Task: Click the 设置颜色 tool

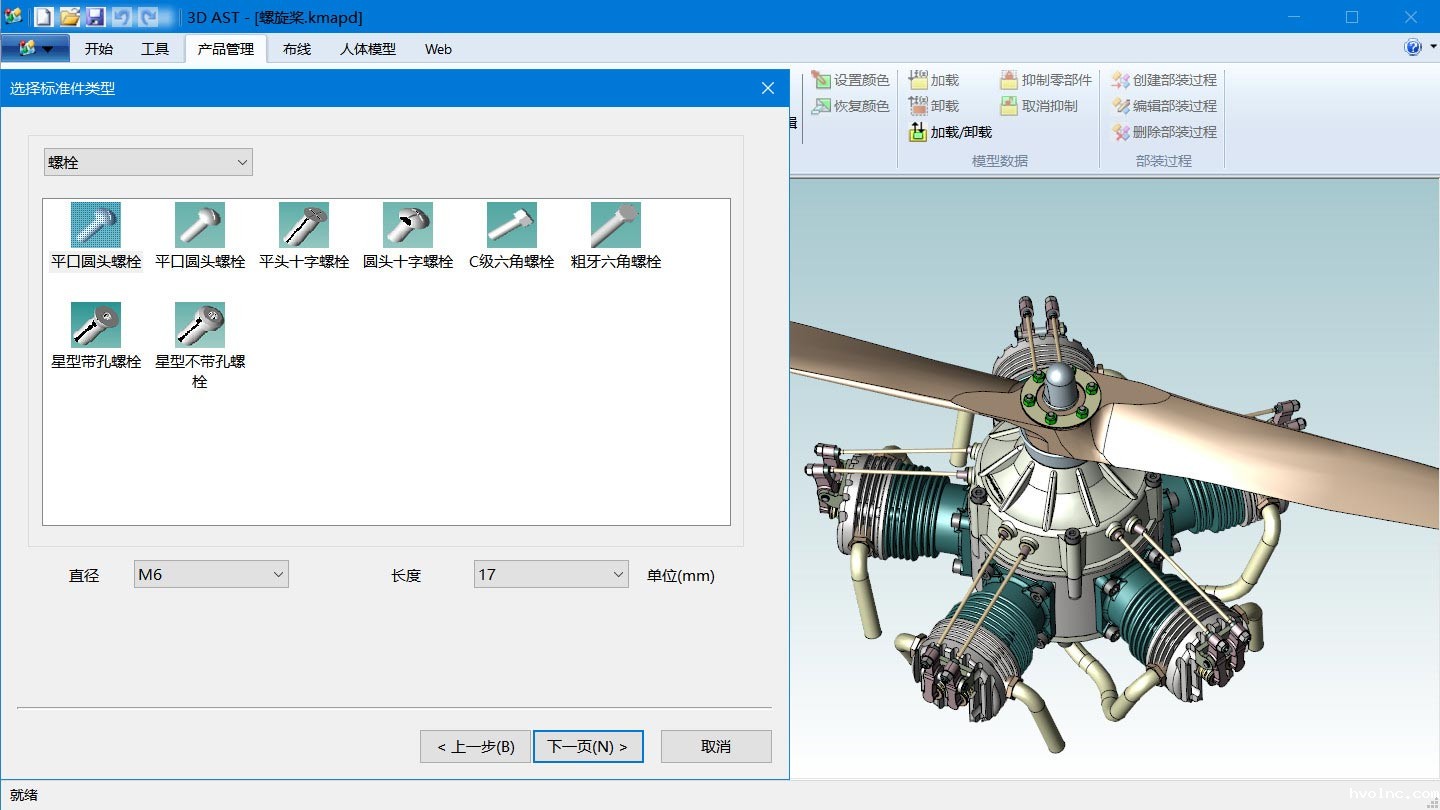Action: tap(850, 80)
